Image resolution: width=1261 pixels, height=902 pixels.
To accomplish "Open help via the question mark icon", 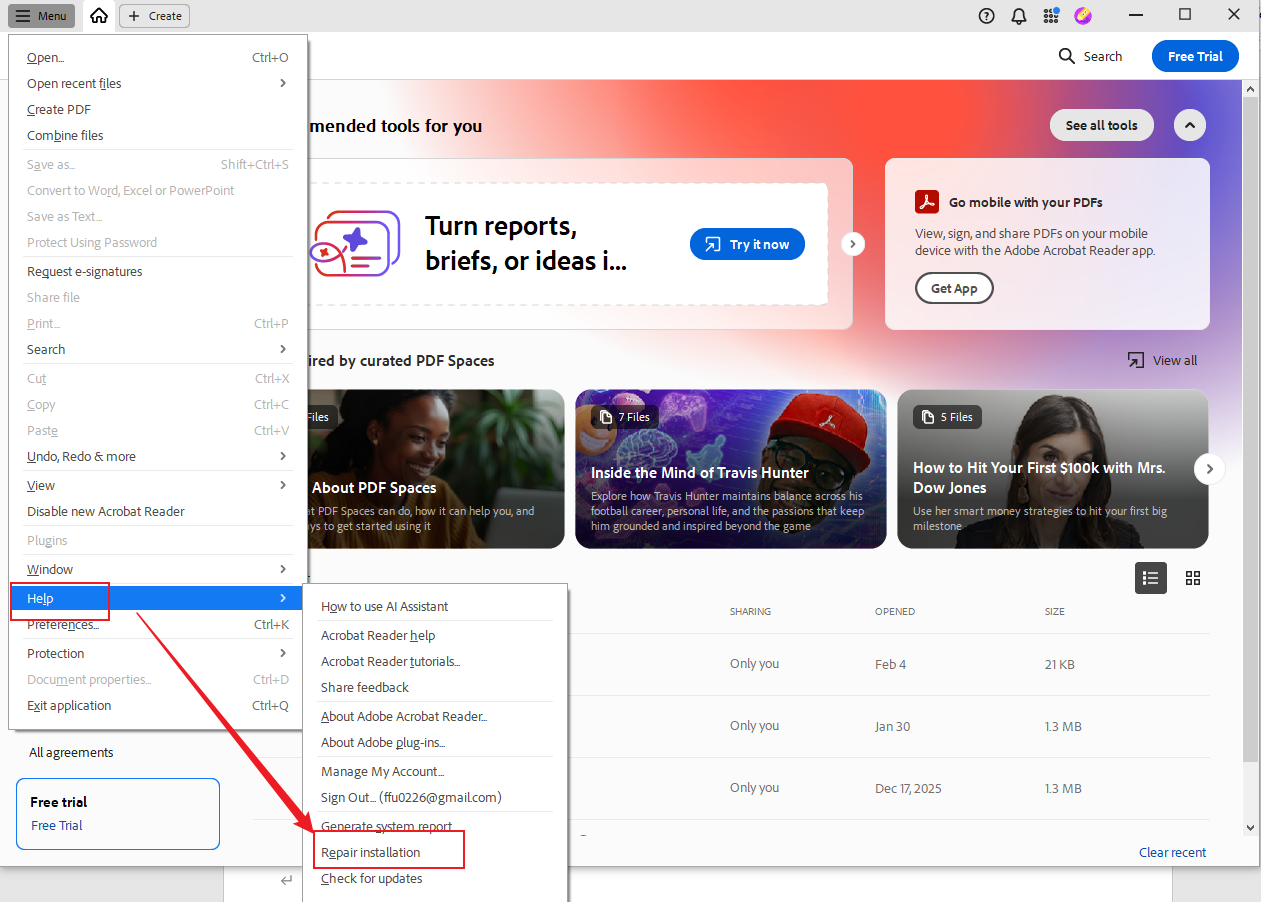I will [x=986, y=15].
